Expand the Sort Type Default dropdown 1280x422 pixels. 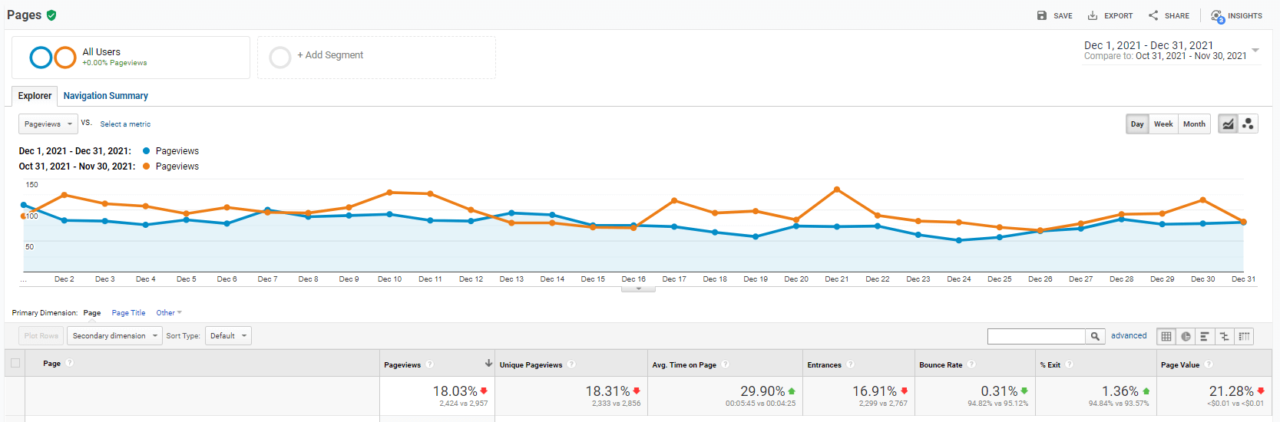click(x=228, y=336)
